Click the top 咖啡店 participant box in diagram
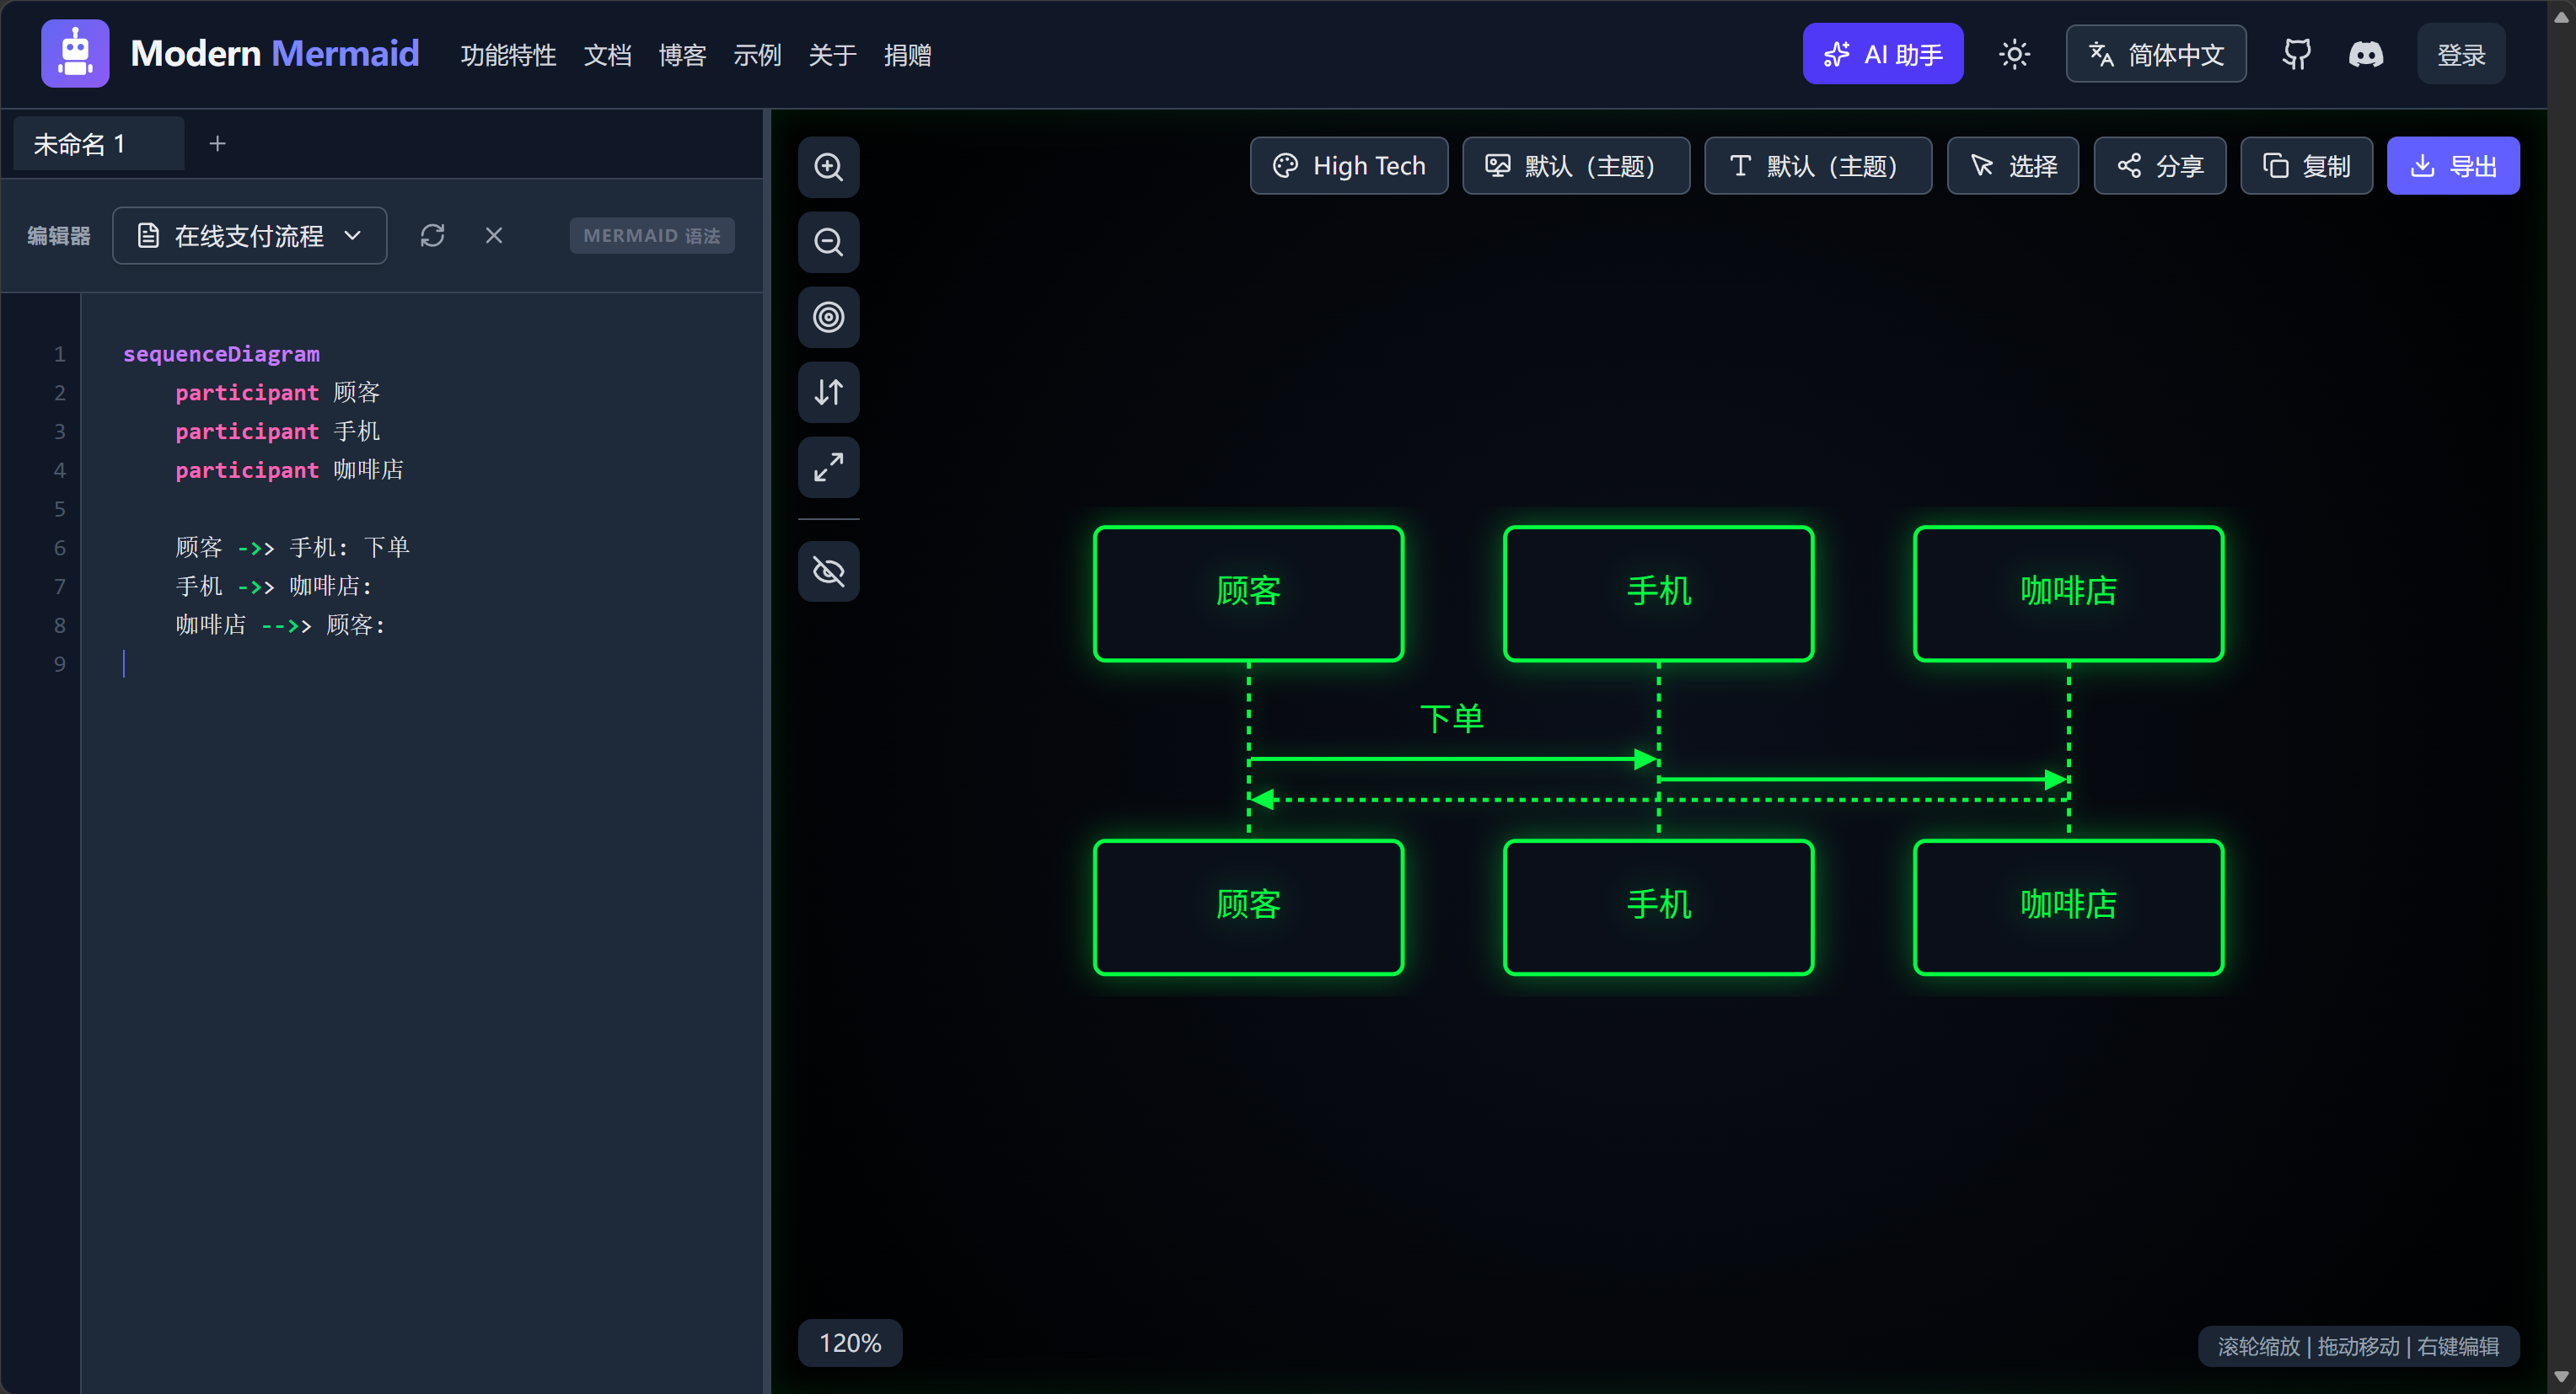 [x=2068, y=593]
